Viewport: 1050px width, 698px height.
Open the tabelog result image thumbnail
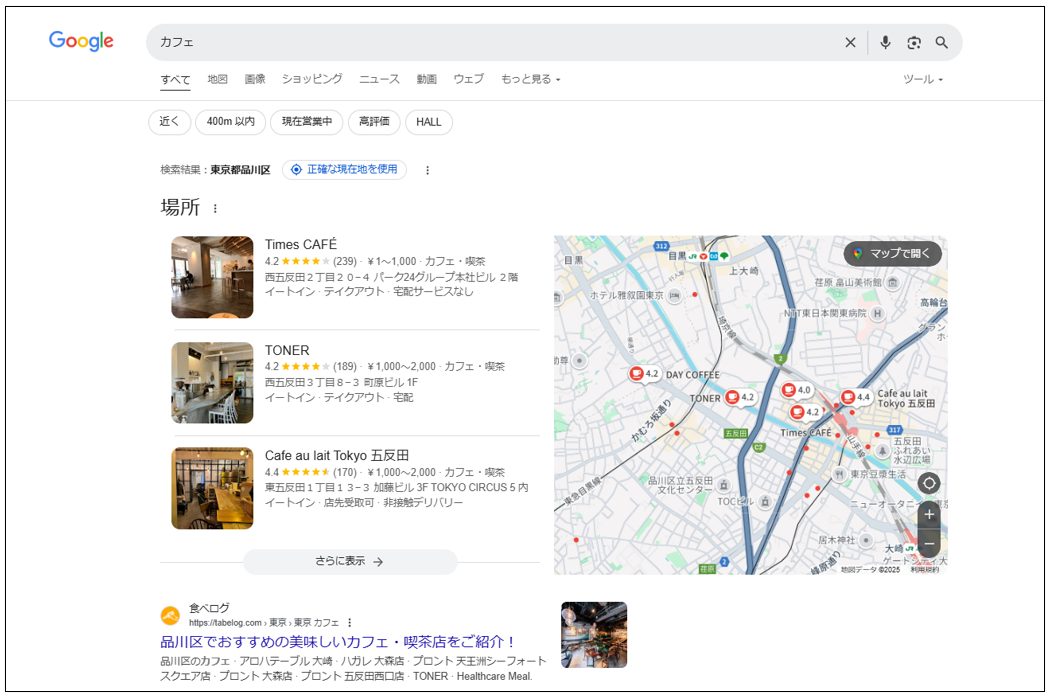[x=594, y=634]
